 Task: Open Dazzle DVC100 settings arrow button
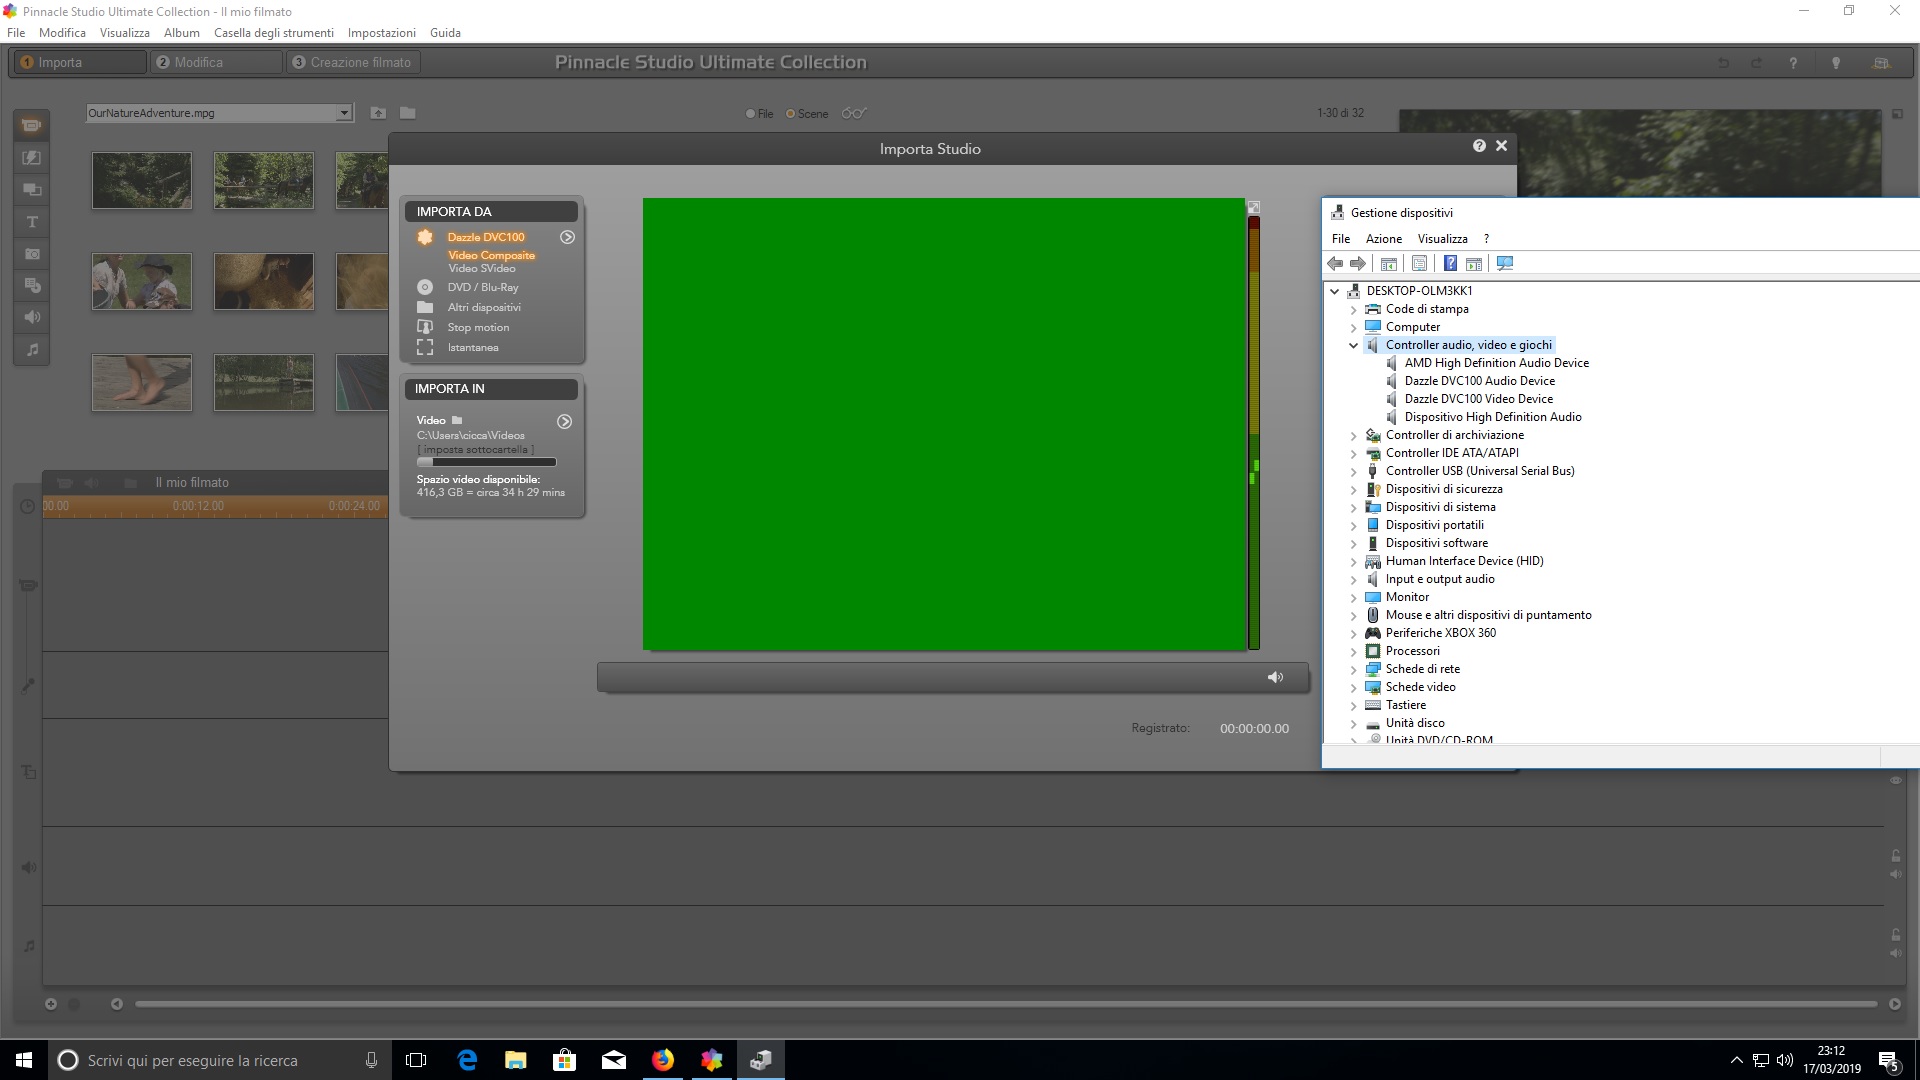(x=567, y=237)
